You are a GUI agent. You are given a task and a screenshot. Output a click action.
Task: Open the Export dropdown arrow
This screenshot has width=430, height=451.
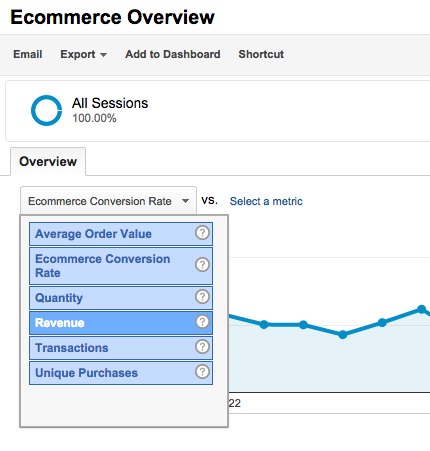coord(103,55)
